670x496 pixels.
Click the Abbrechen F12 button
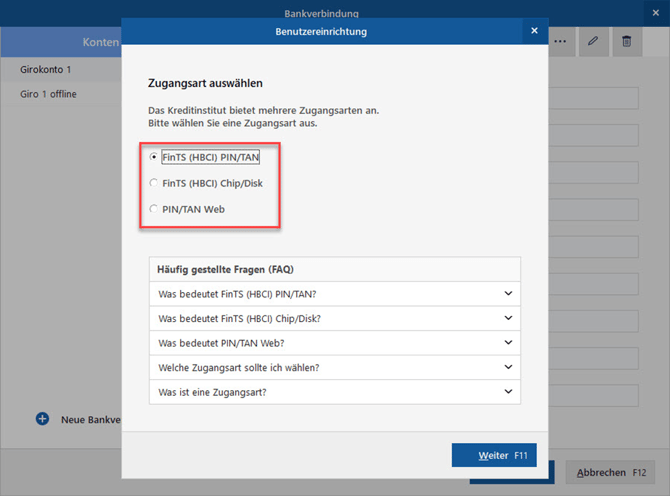click(607, 473)
